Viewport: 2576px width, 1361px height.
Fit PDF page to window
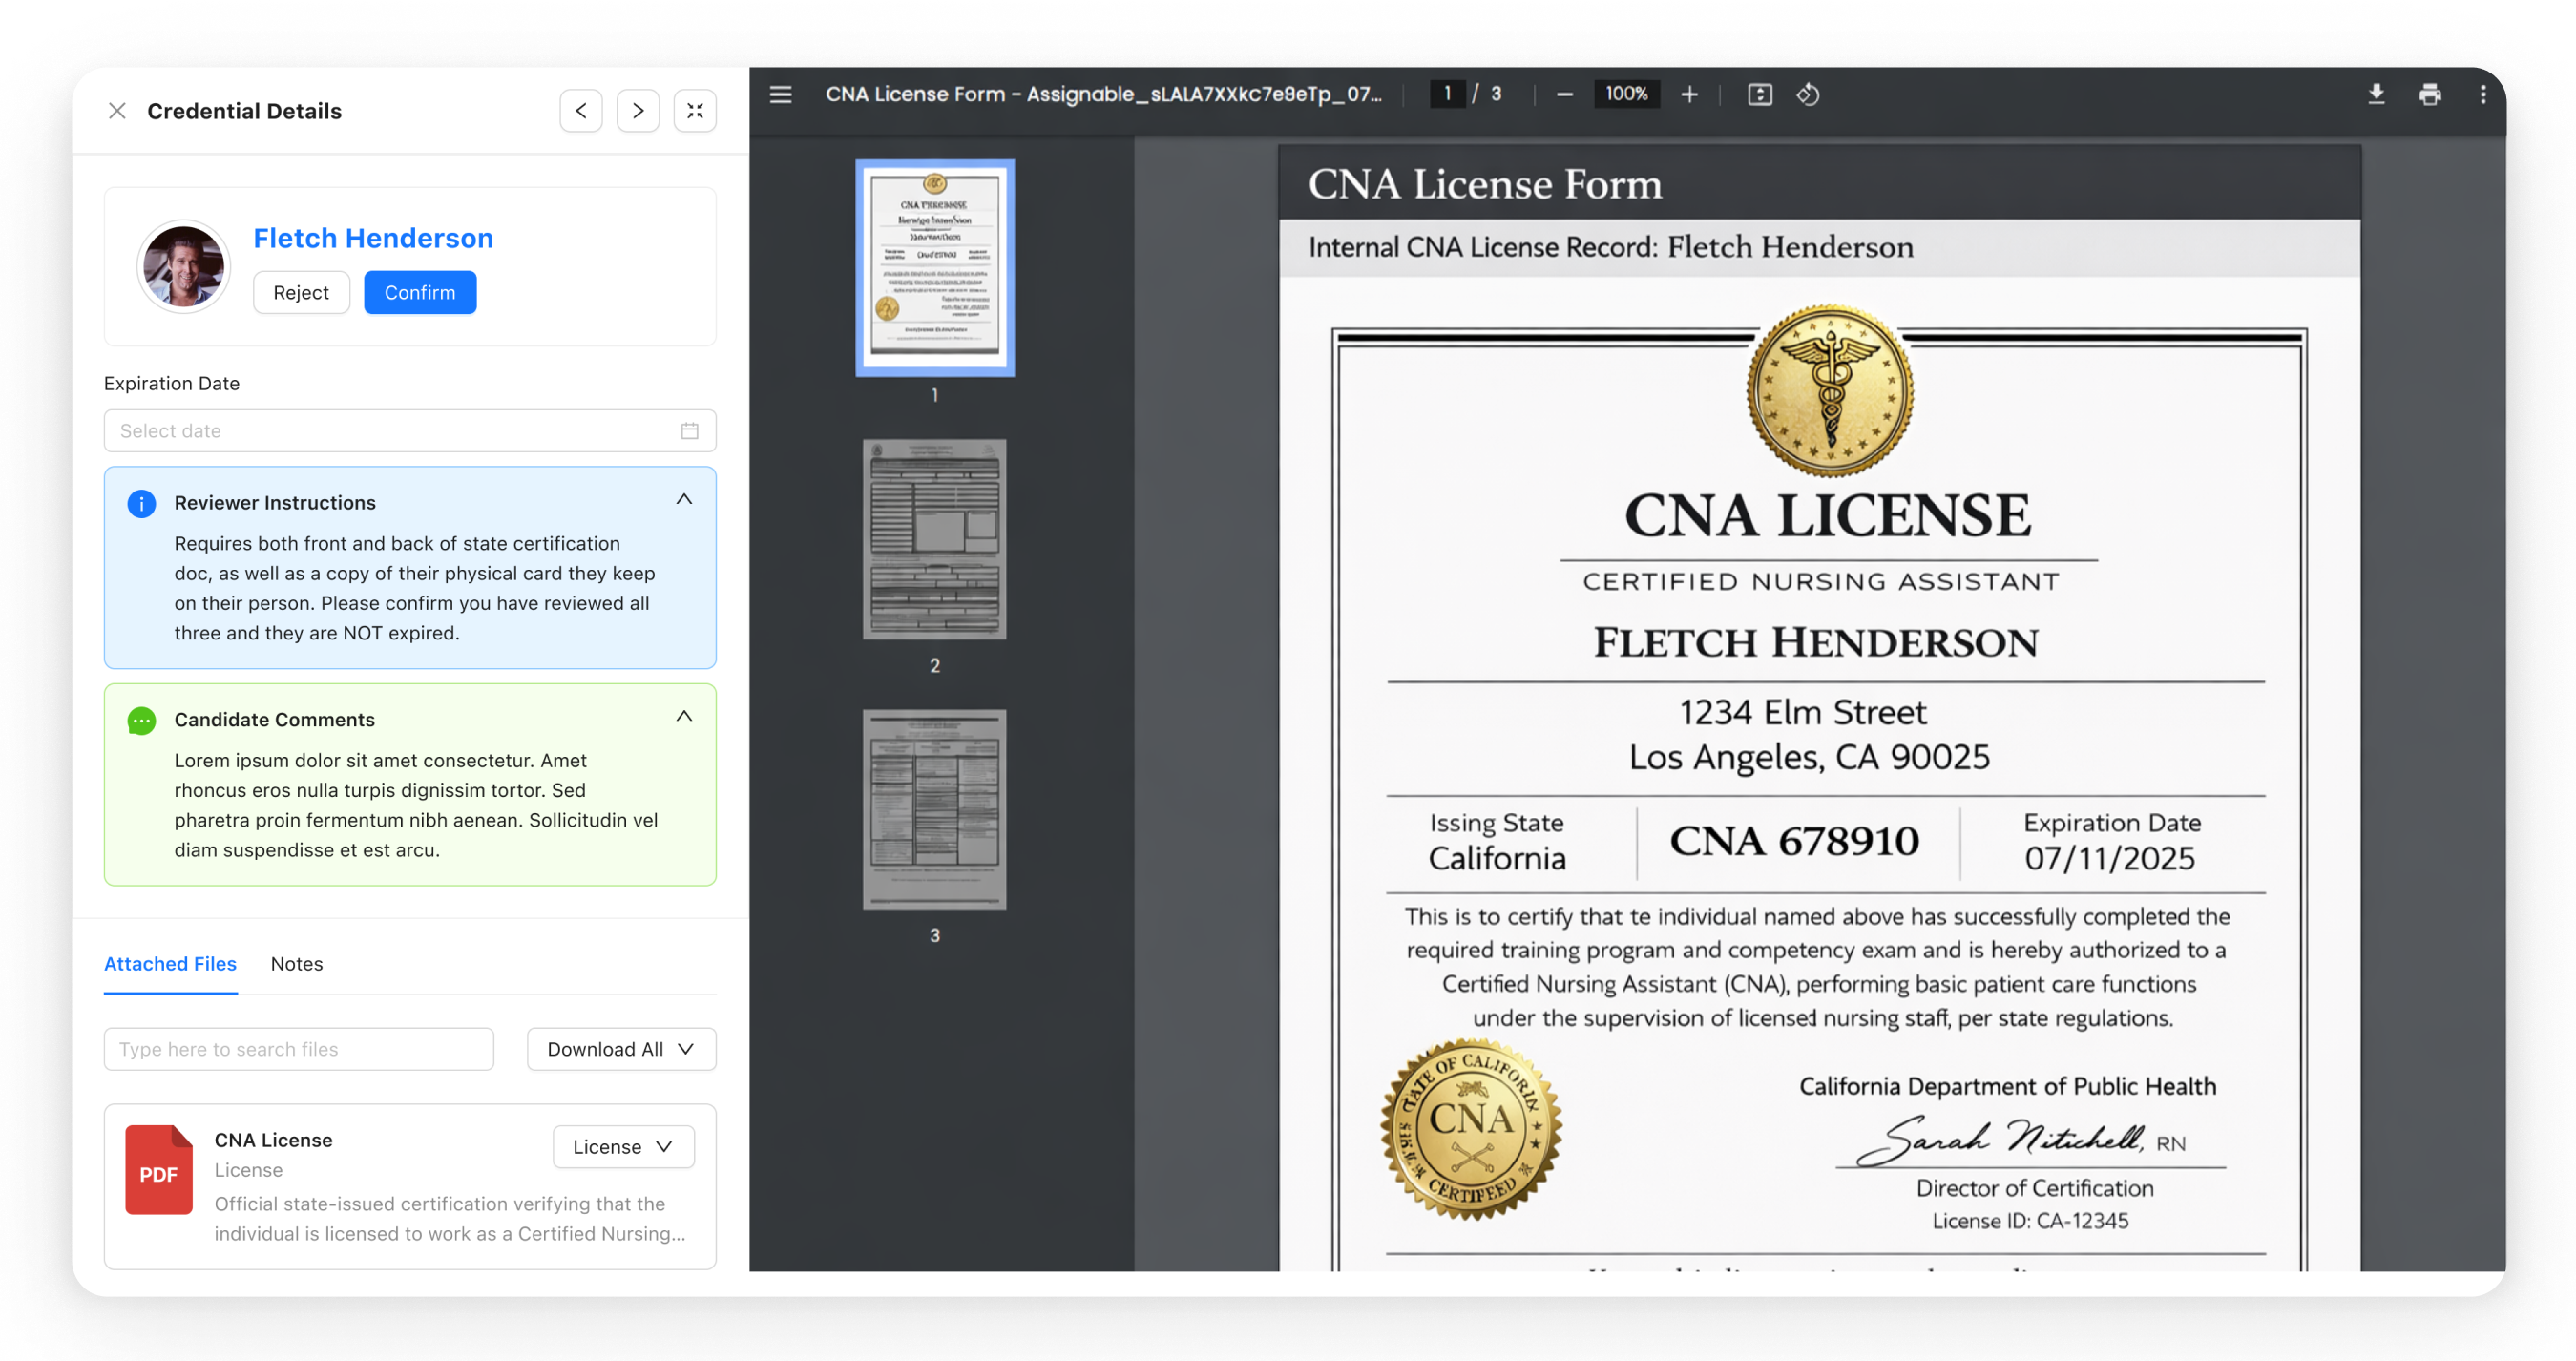[1760, 95]
